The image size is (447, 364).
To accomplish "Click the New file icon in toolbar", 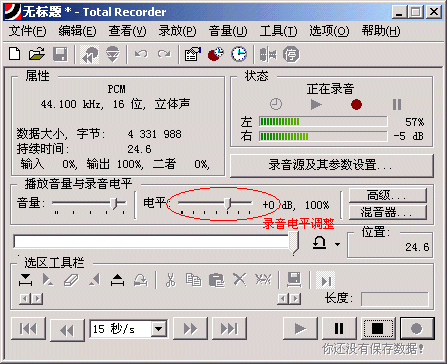I will coord(14,54).
